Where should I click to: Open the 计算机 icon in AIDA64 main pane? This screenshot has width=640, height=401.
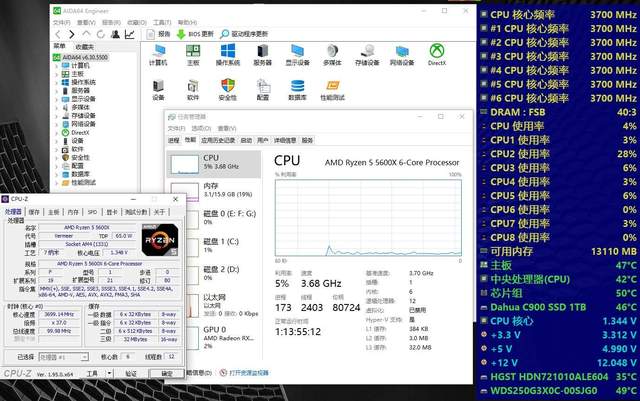[x=158, y=55]
